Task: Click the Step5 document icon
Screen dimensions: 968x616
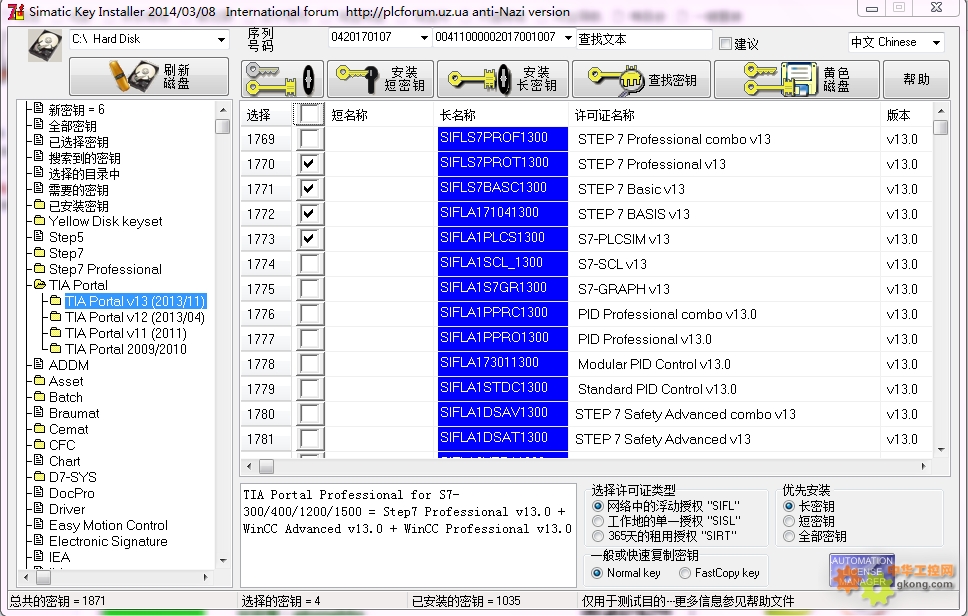Action: (x=39, y=236)
